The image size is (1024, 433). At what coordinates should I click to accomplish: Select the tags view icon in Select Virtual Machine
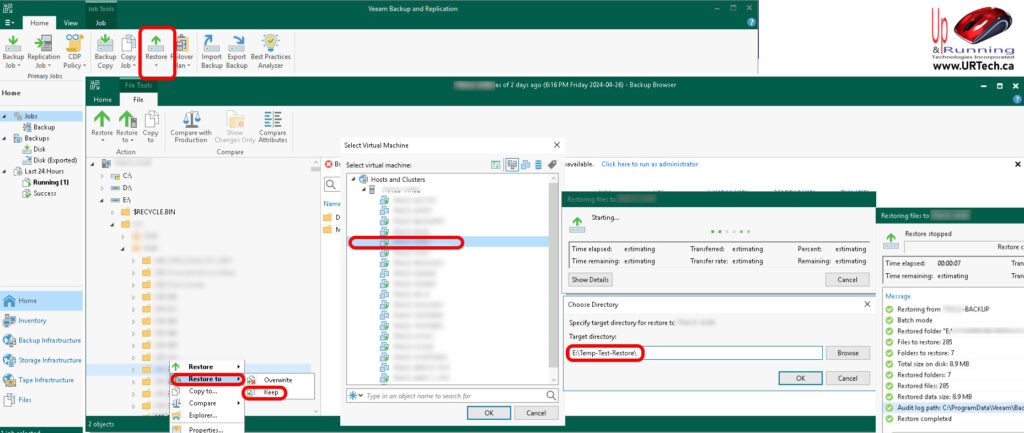click(551, 164)
